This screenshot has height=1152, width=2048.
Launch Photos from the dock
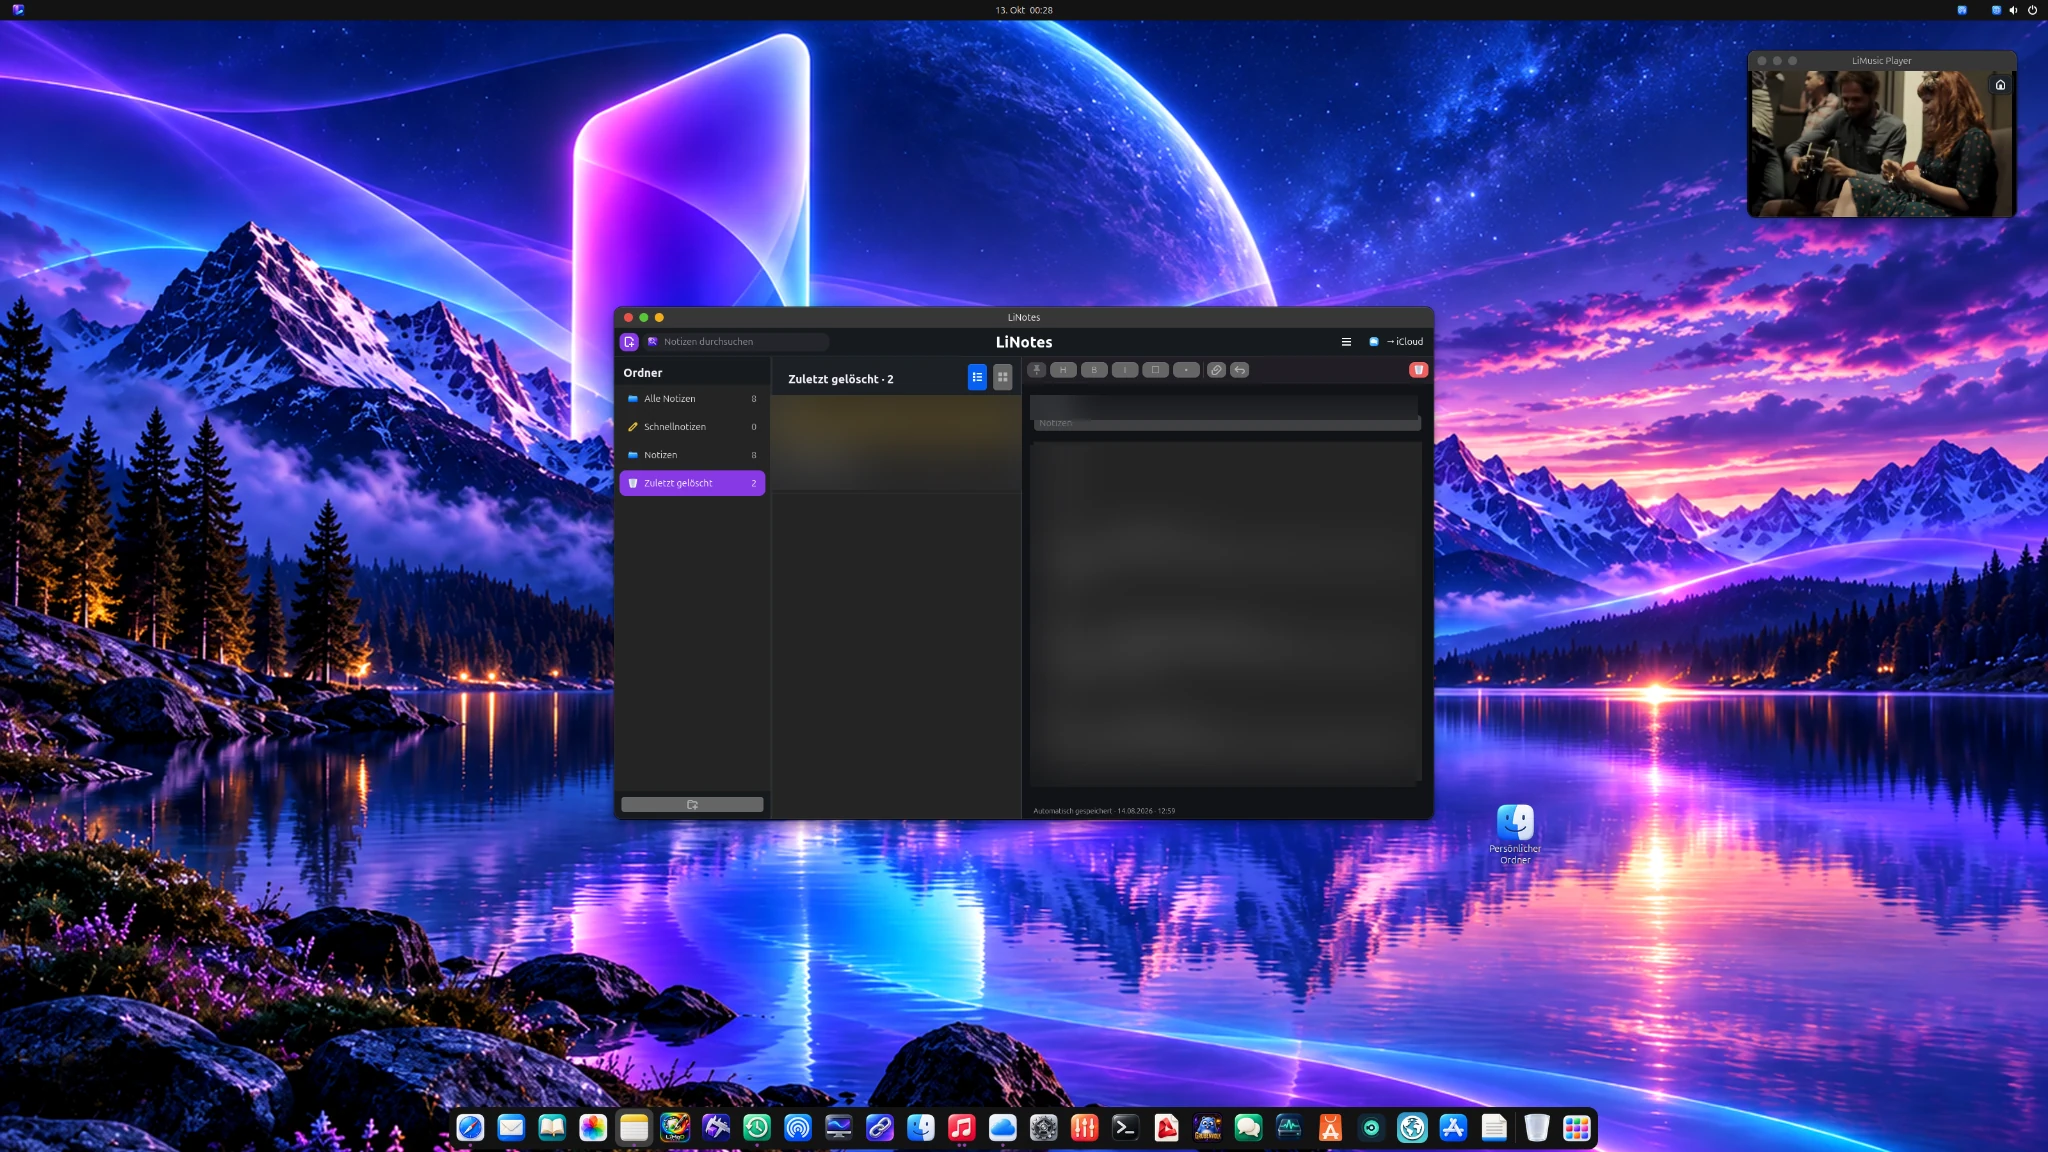pyautogui.click(x=593, y=1128)
